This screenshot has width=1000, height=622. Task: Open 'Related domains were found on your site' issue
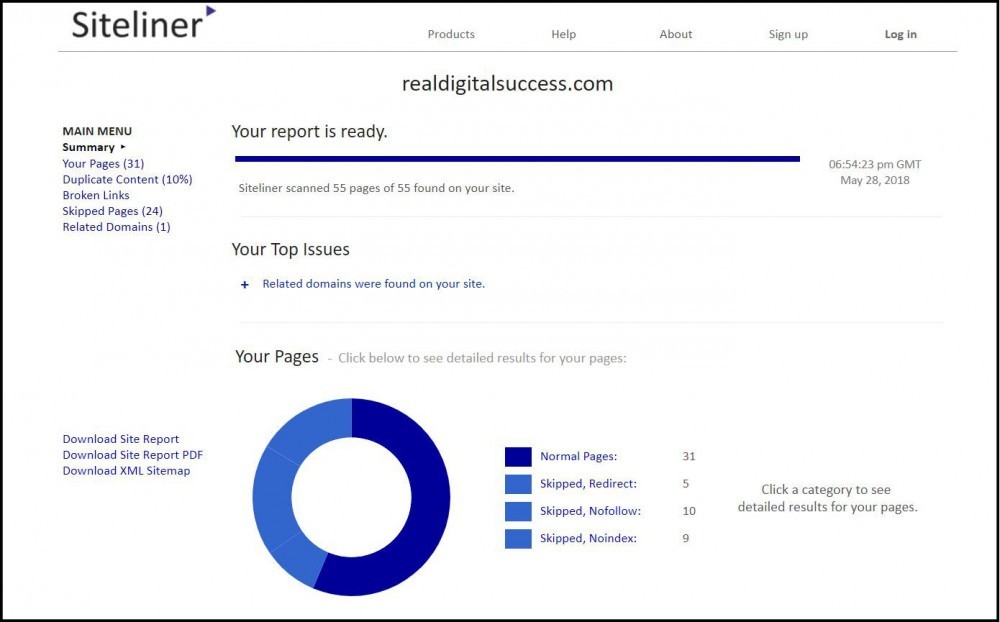(374, 284)
